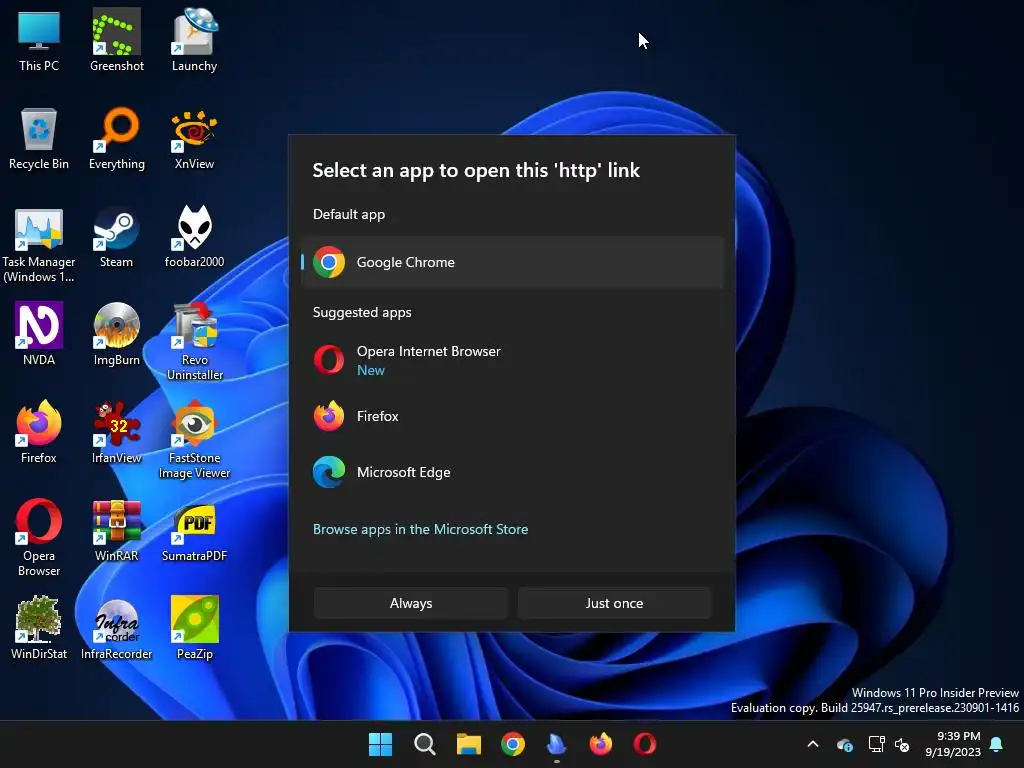
Task: Click the cloud sync tray icon
Action: 845,744
